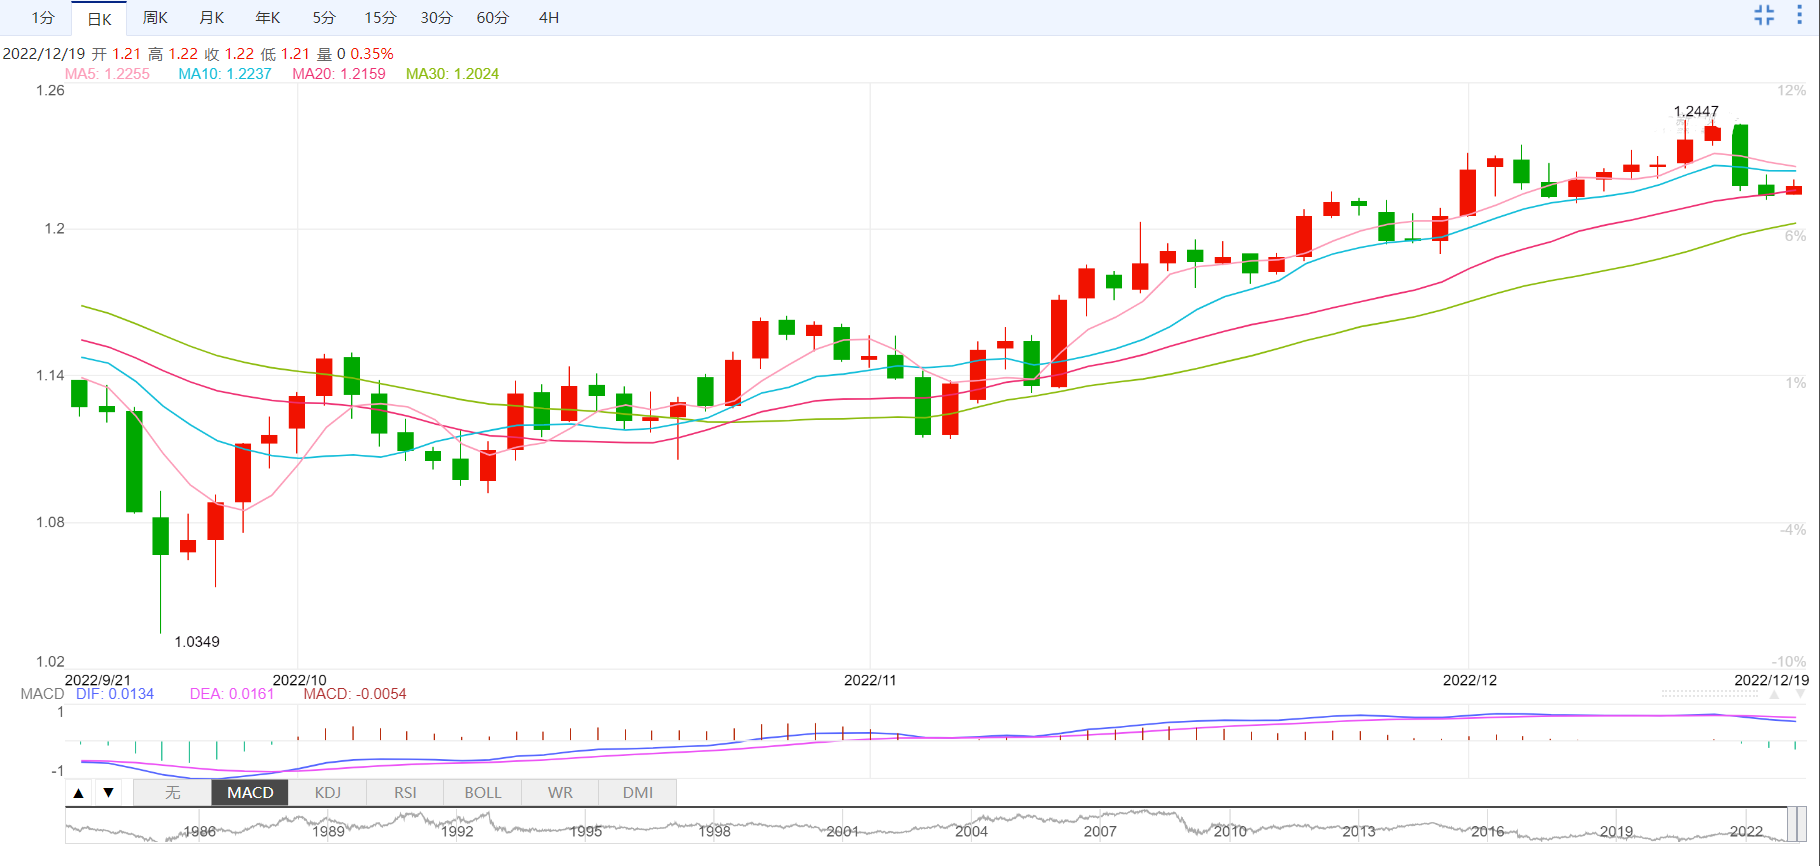1820x866 pixels.
Task: Click 1998 on the overview timeline
Action: coord(714,832)
